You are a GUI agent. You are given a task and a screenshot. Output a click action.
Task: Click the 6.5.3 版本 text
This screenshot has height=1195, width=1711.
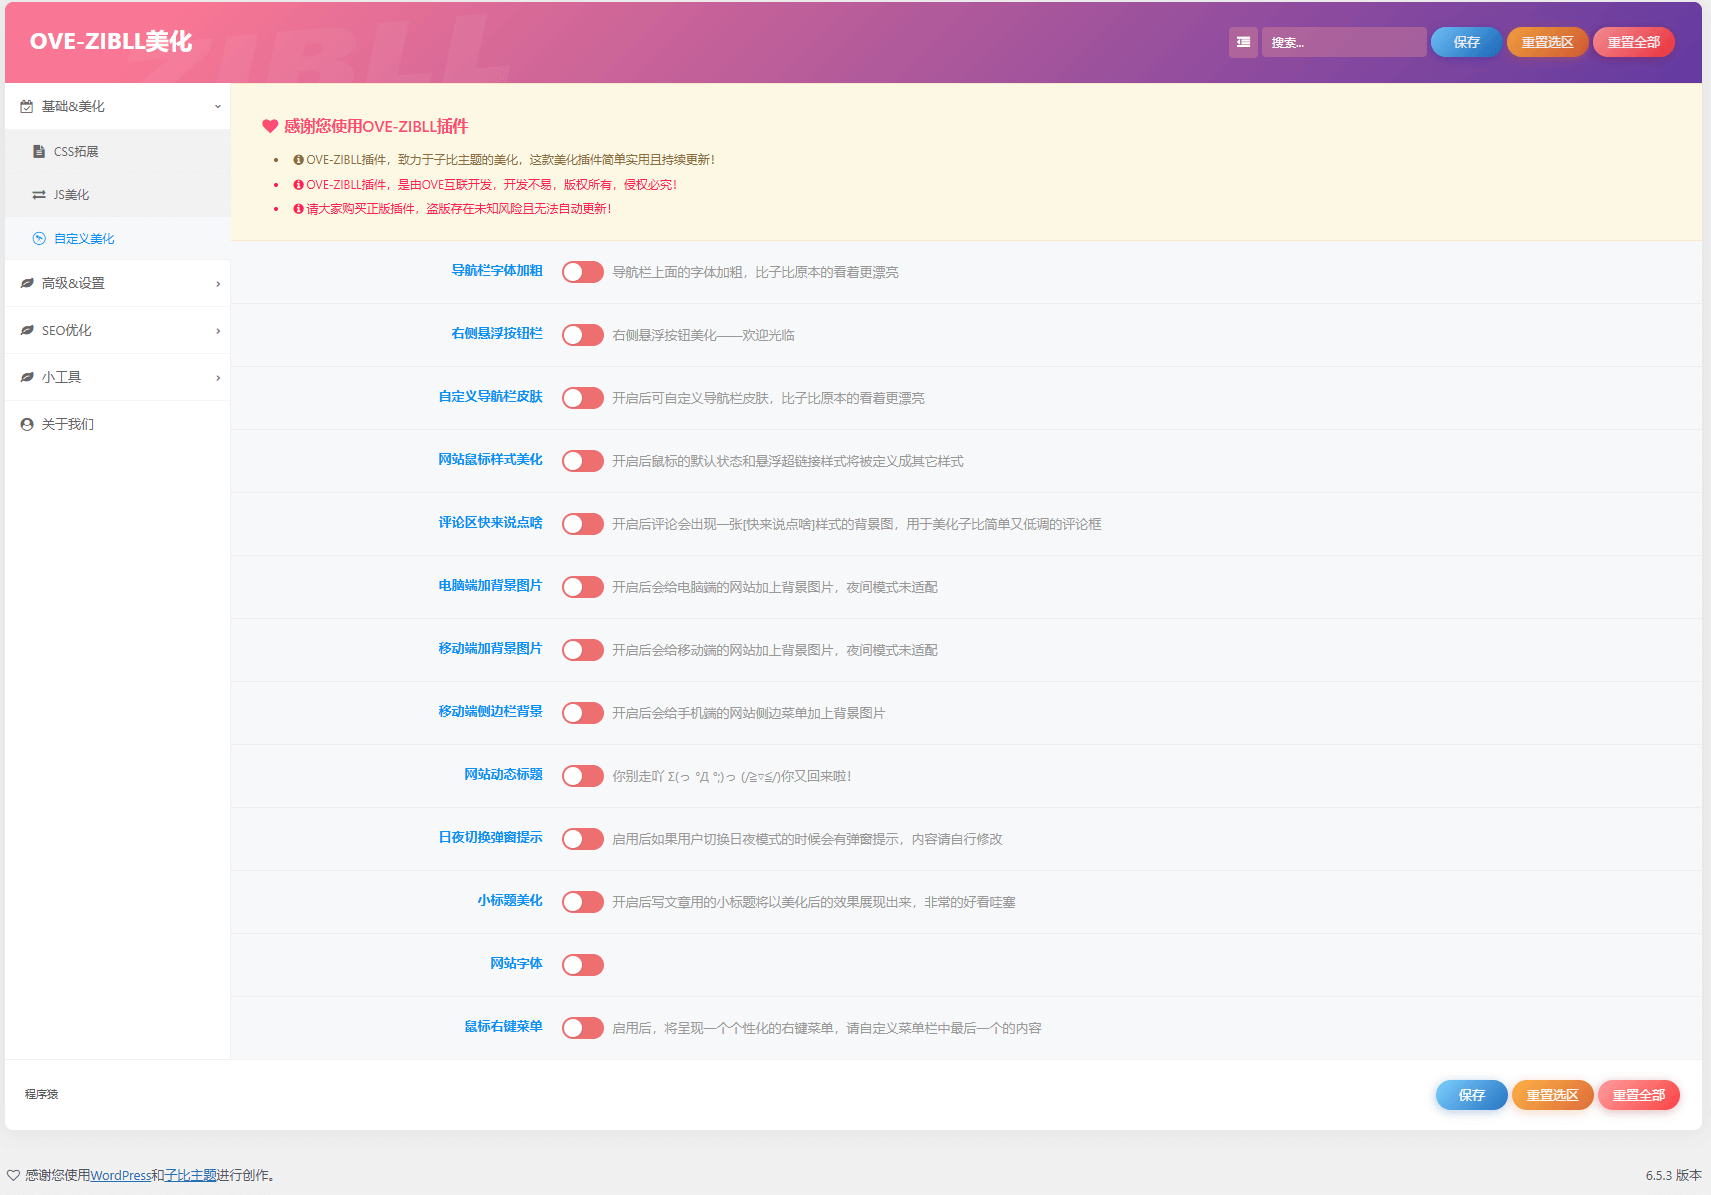click(1674, 1175)
